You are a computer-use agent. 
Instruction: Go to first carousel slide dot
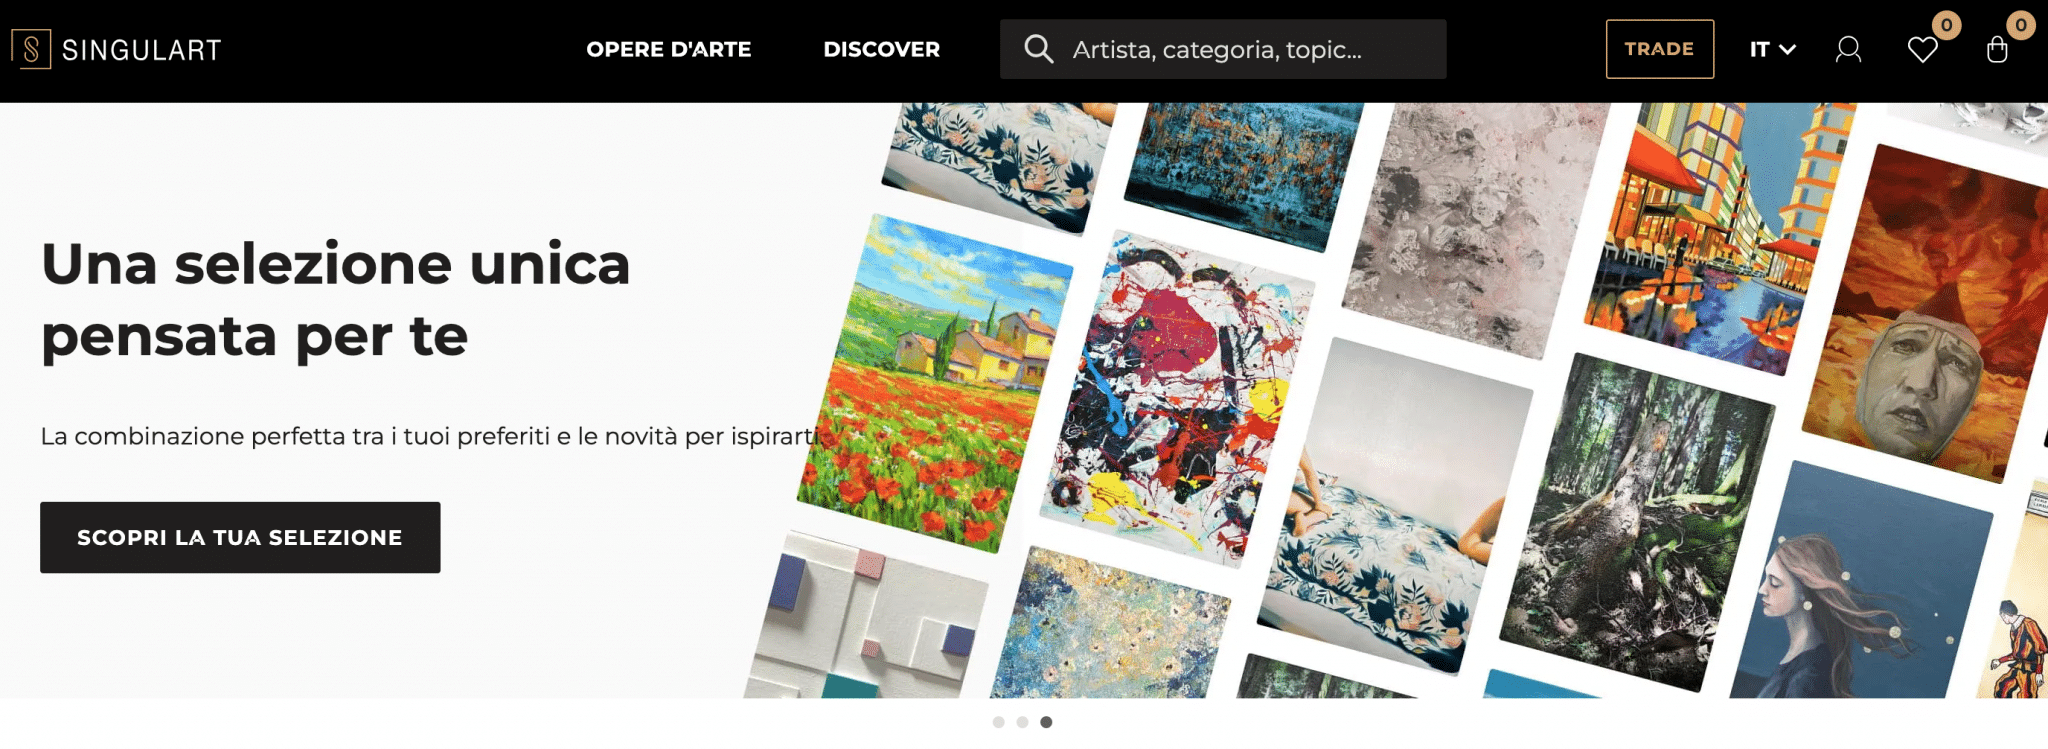[x=998, y=722]
